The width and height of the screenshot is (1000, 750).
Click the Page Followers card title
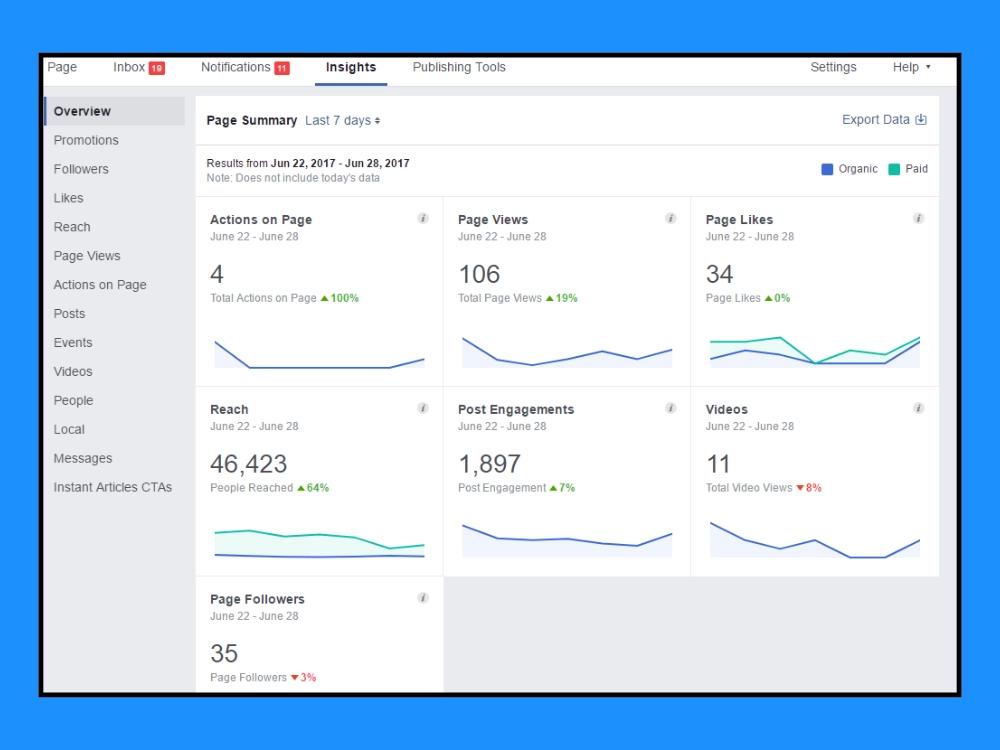coord(258,599)
